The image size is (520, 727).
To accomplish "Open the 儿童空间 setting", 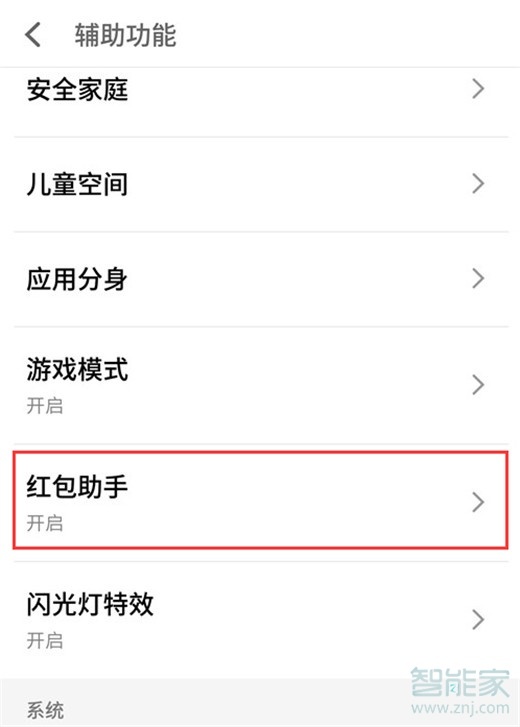I will (x=260, y=185).
